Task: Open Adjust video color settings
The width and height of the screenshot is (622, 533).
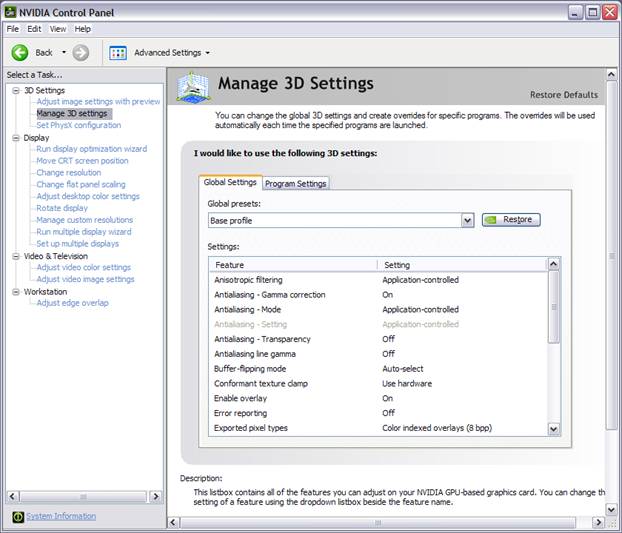Action: (x=84, y=267)
